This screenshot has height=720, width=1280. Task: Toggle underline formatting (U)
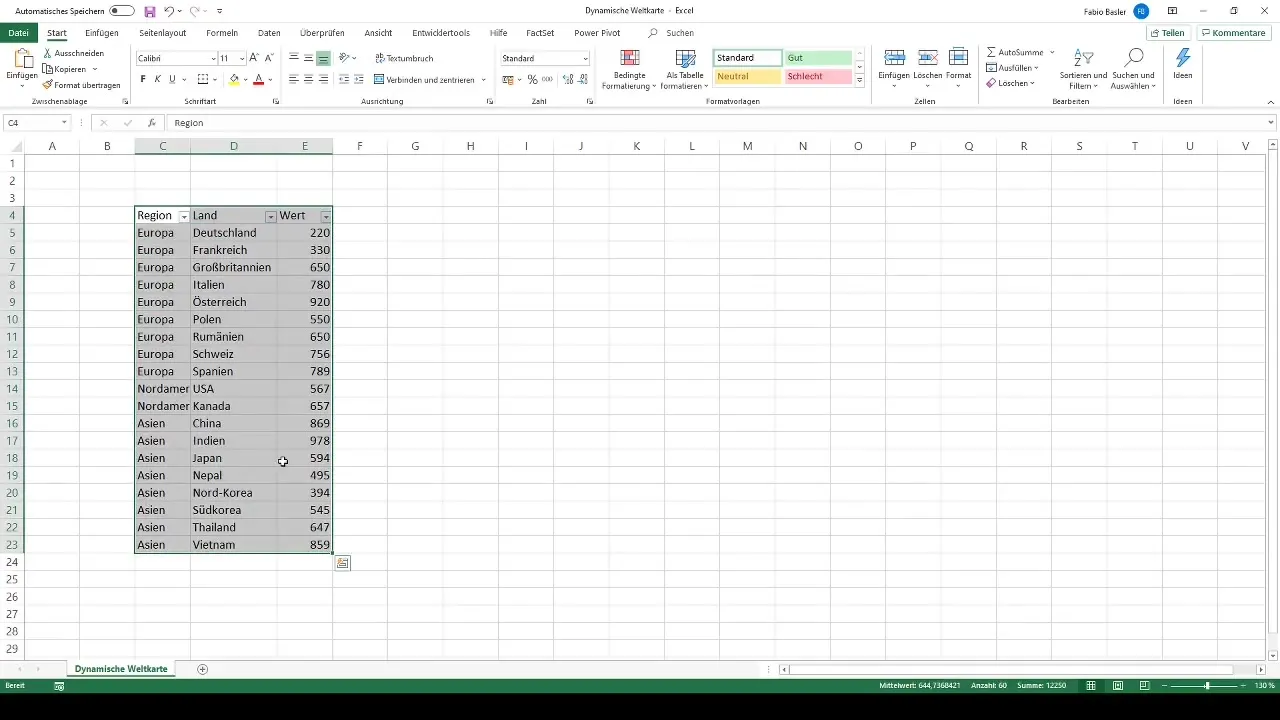172,79
